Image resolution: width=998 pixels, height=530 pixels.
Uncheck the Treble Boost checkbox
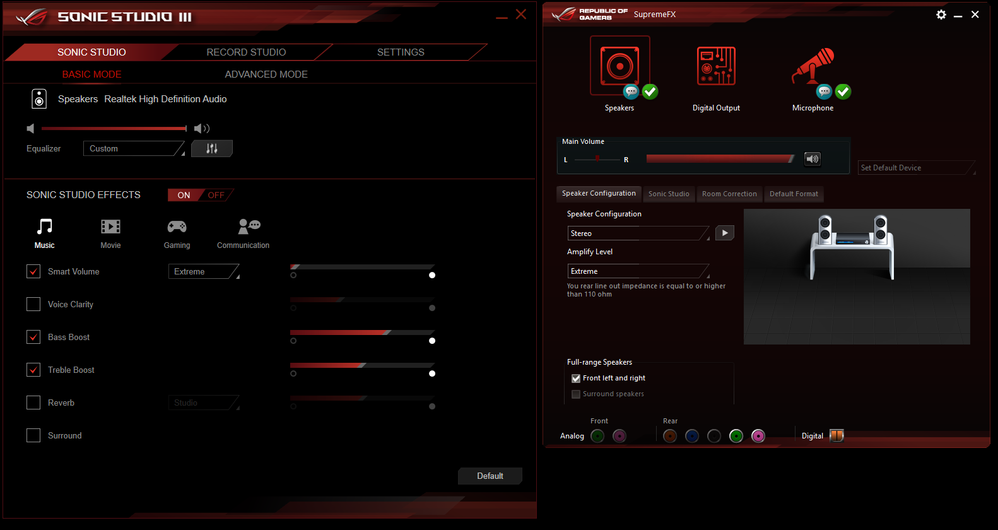[x=33, y=370]
